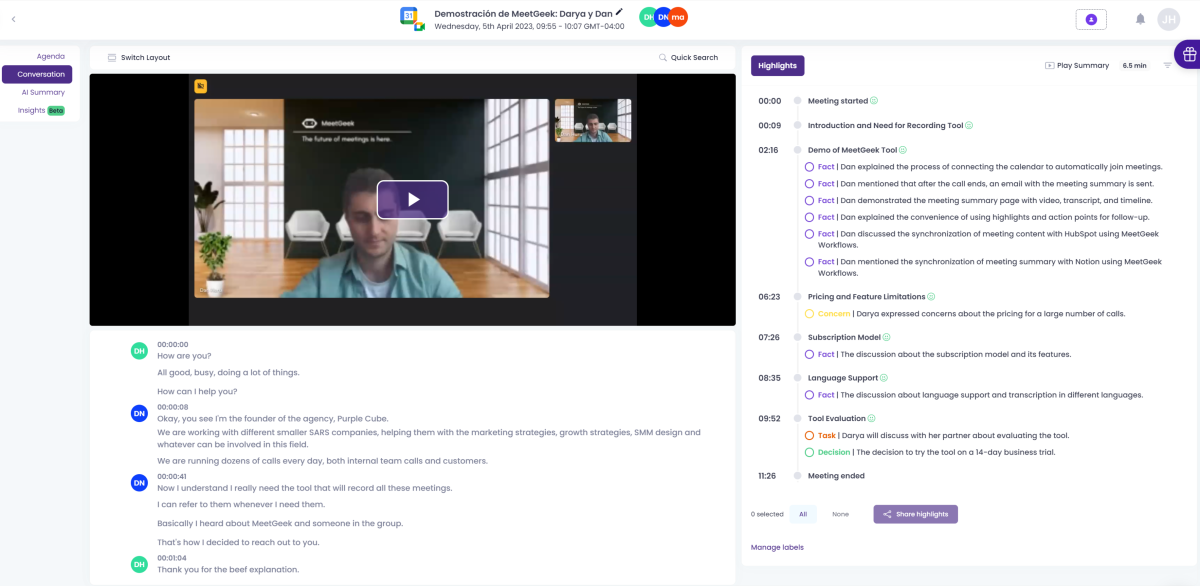Image resolution: width=1200 pixels, height=586 pixels.
Task: Click the yellow badge icon over the video
Action: (x=200, y=86)
